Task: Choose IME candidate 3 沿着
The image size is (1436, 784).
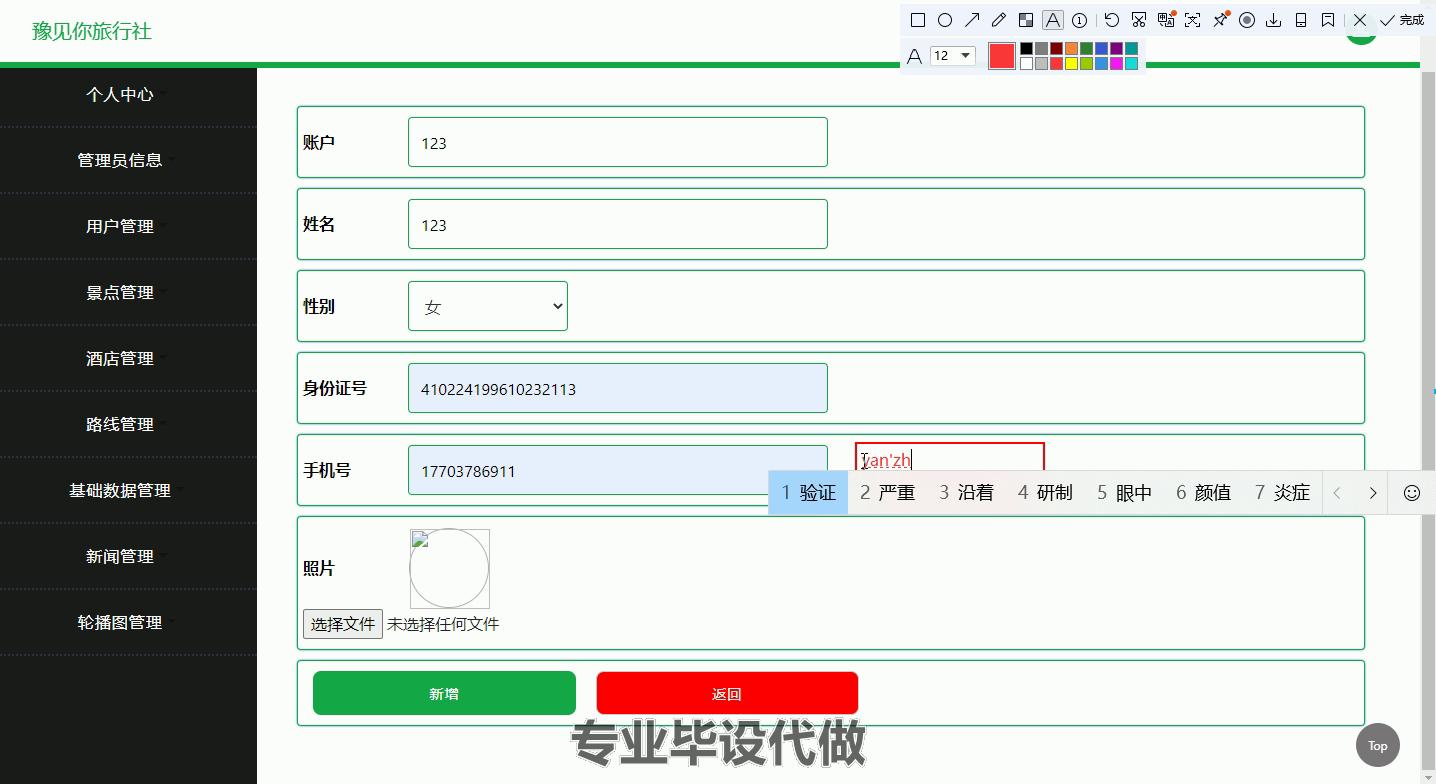Action: pyautogui.click(x=966, y=492)
